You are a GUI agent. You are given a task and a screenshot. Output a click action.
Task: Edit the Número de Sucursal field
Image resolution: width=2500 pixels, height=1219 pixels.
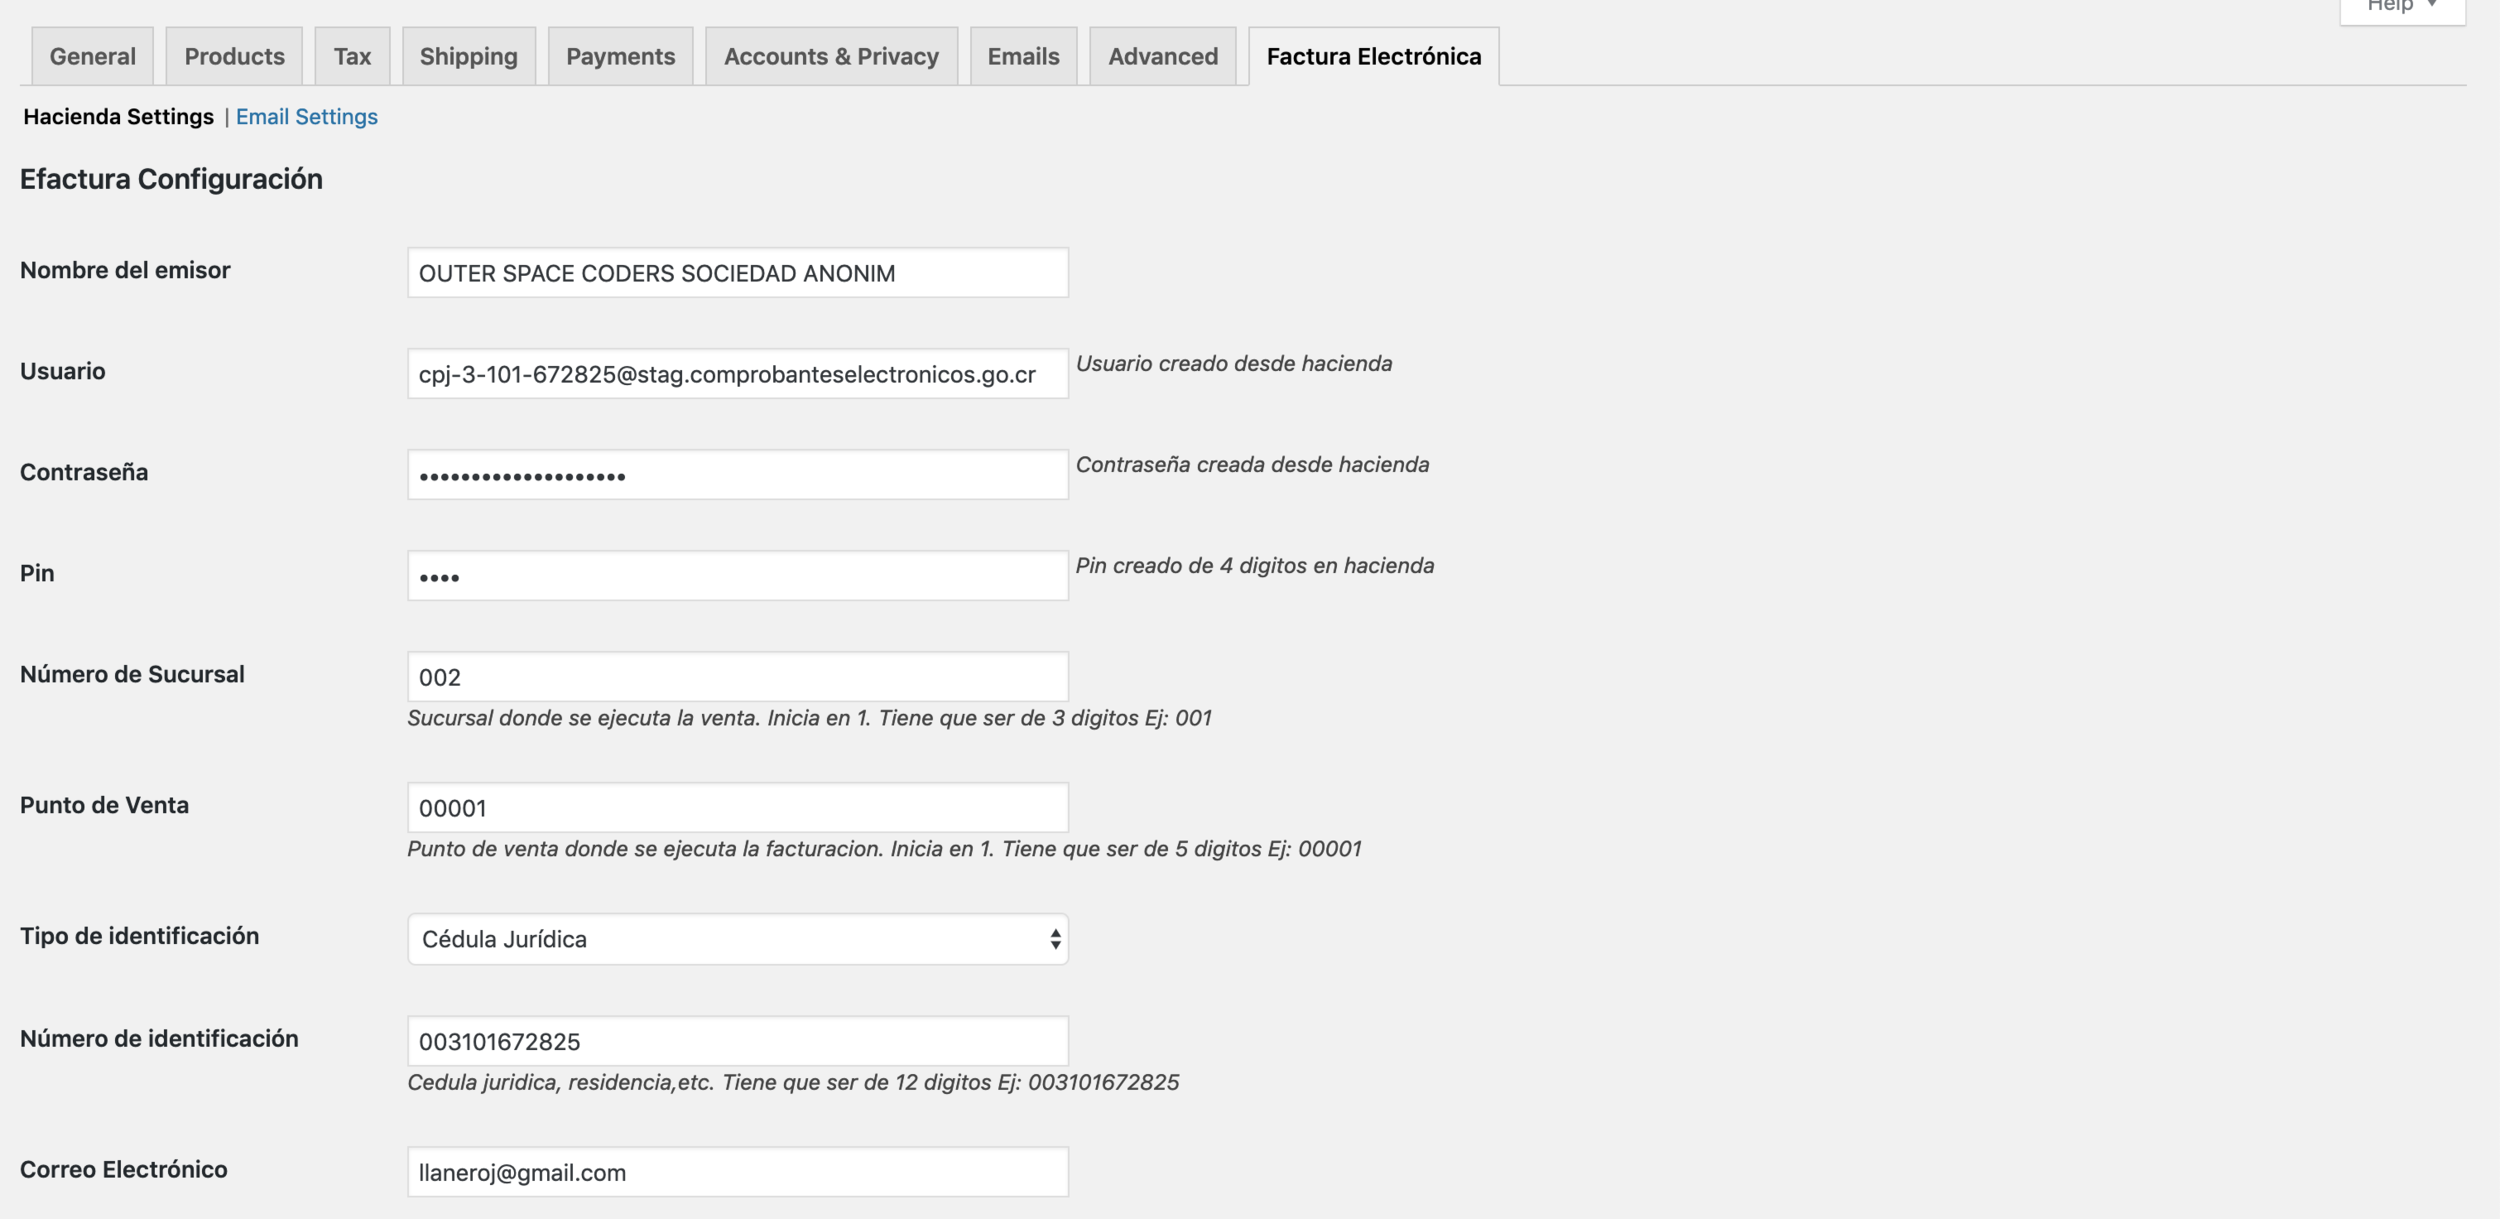pyautogui.click(x=737, y=677)
